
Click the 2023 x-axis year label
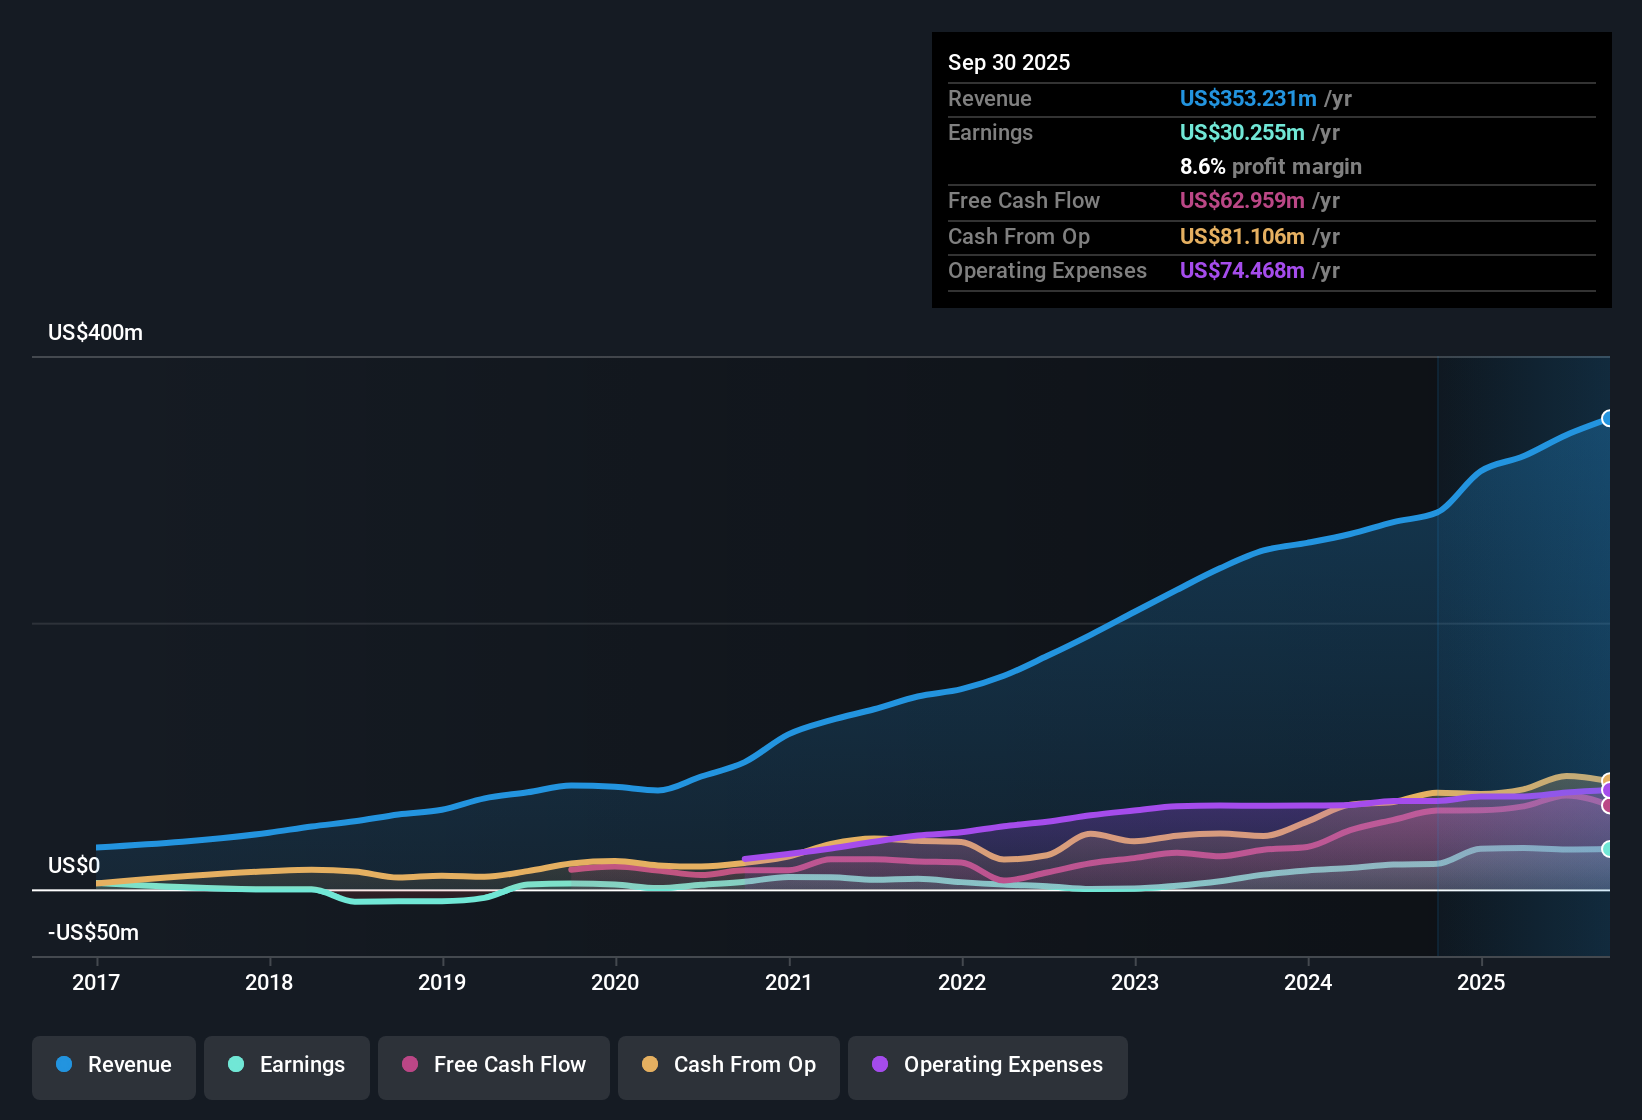(x=1135, y=983)
